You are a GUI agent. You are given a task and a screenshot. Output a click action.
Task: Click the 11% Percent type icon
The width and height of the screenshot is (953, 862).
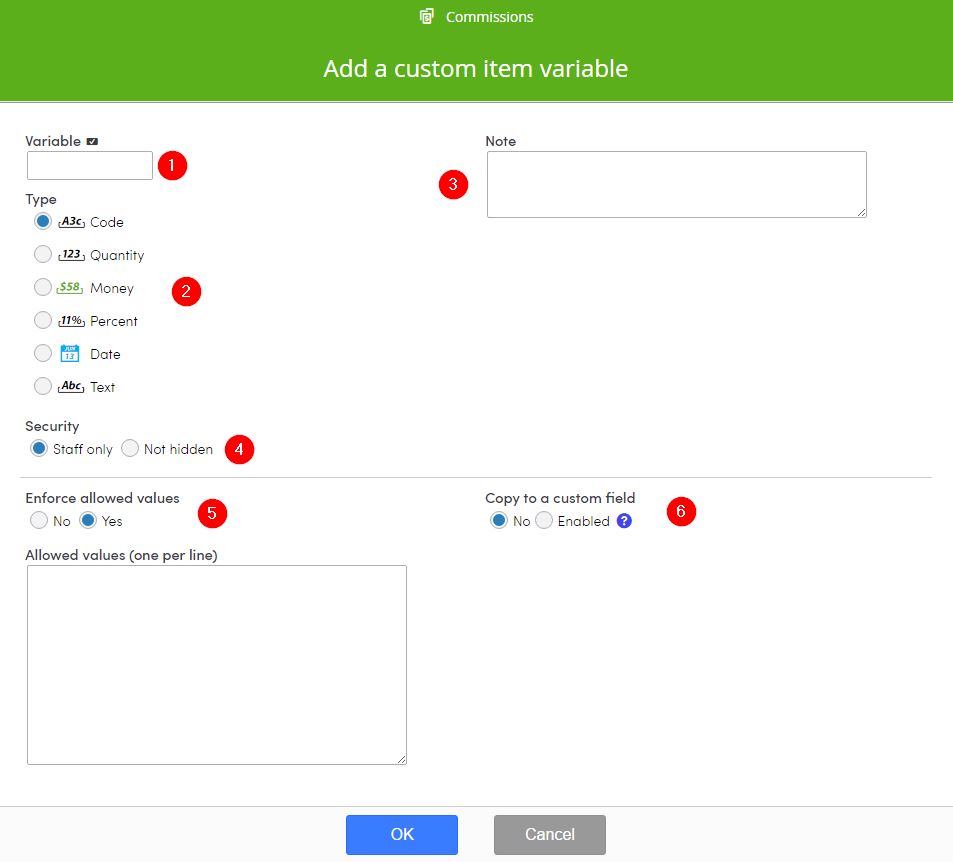(70, 320)
